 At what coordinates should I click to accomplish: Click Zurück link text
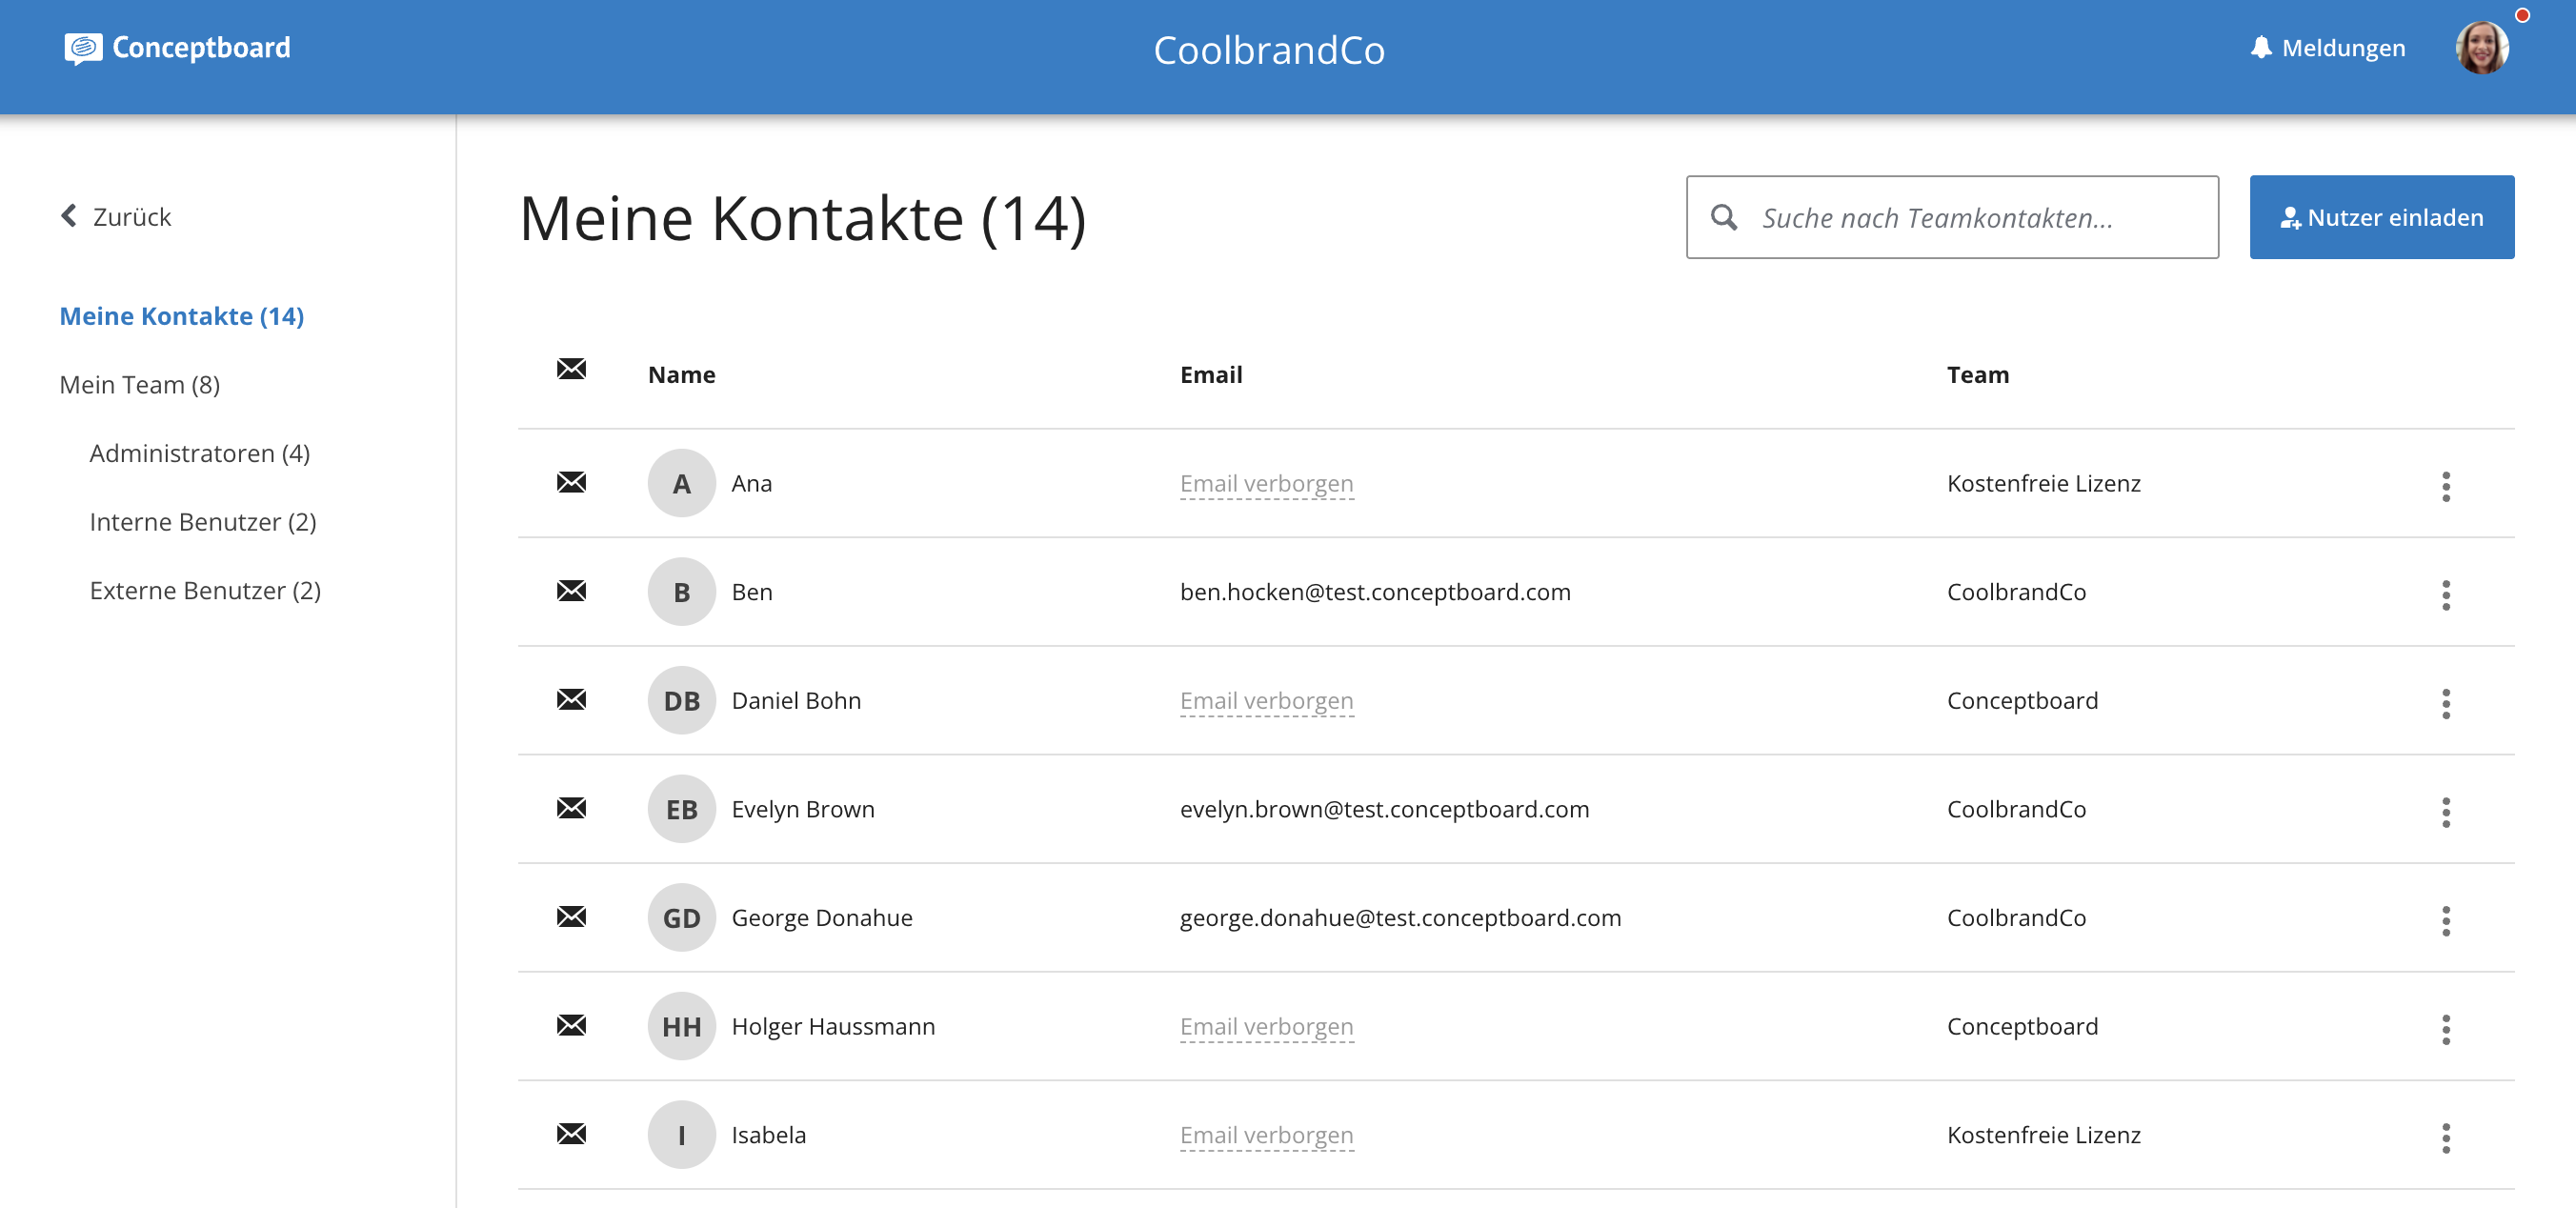[131, 217]
